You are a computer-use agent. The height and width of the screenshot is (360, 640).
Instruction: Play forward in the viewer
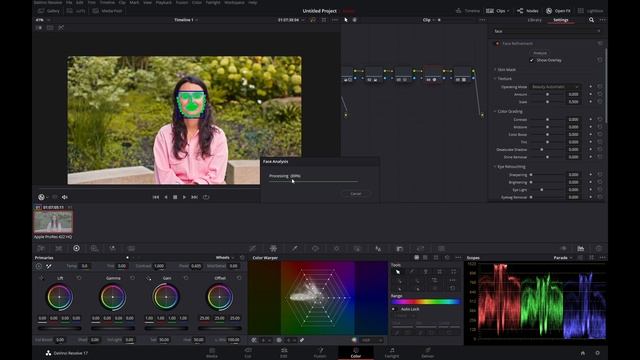(184, 197)
